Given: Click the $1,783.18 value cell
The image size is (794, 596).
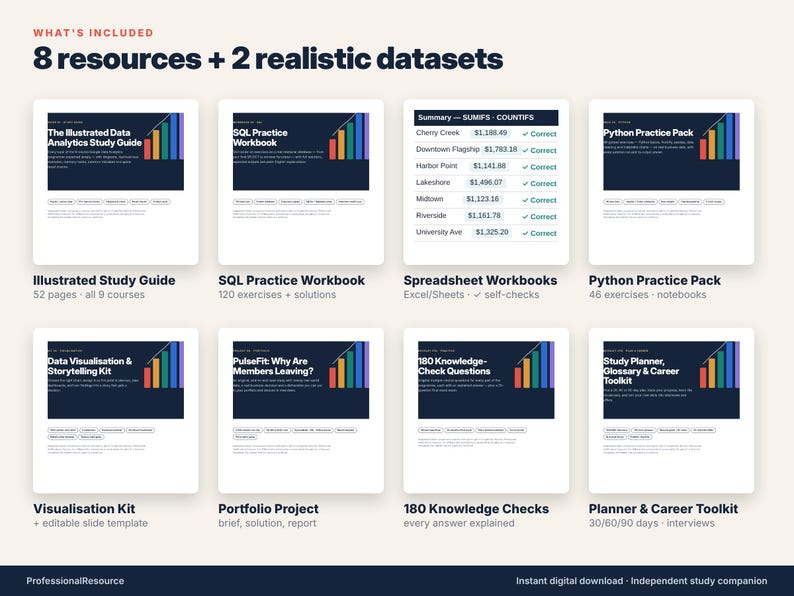Looking at the screenshot, I should (501, 149).
